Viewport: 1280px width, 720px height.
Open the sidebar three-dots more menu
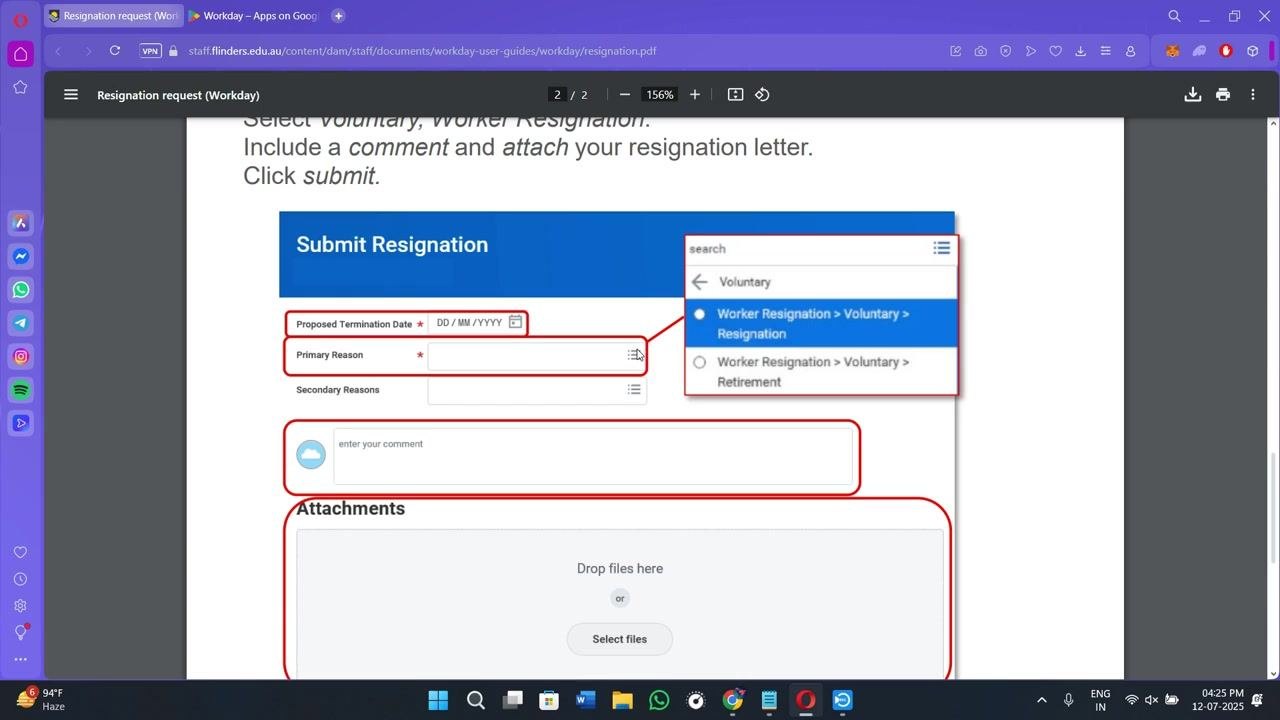click(x=20, y=660)
